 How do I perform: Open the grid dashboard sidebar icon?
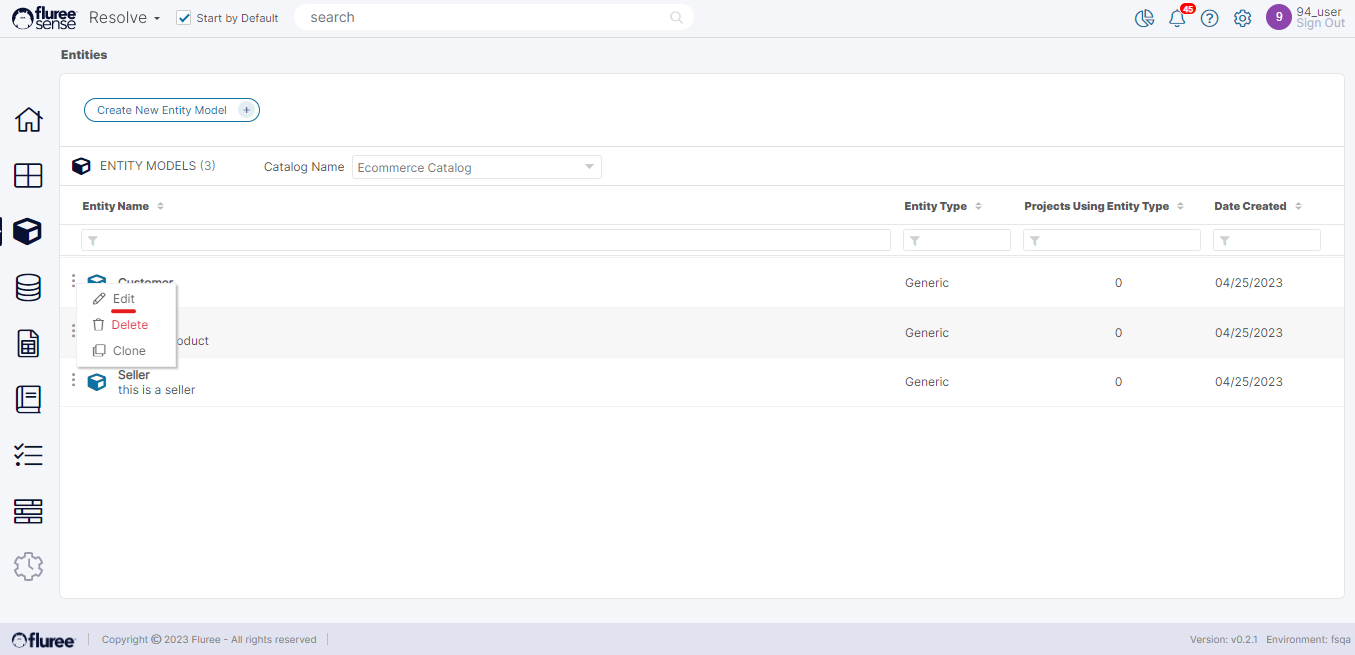point(28,176)
